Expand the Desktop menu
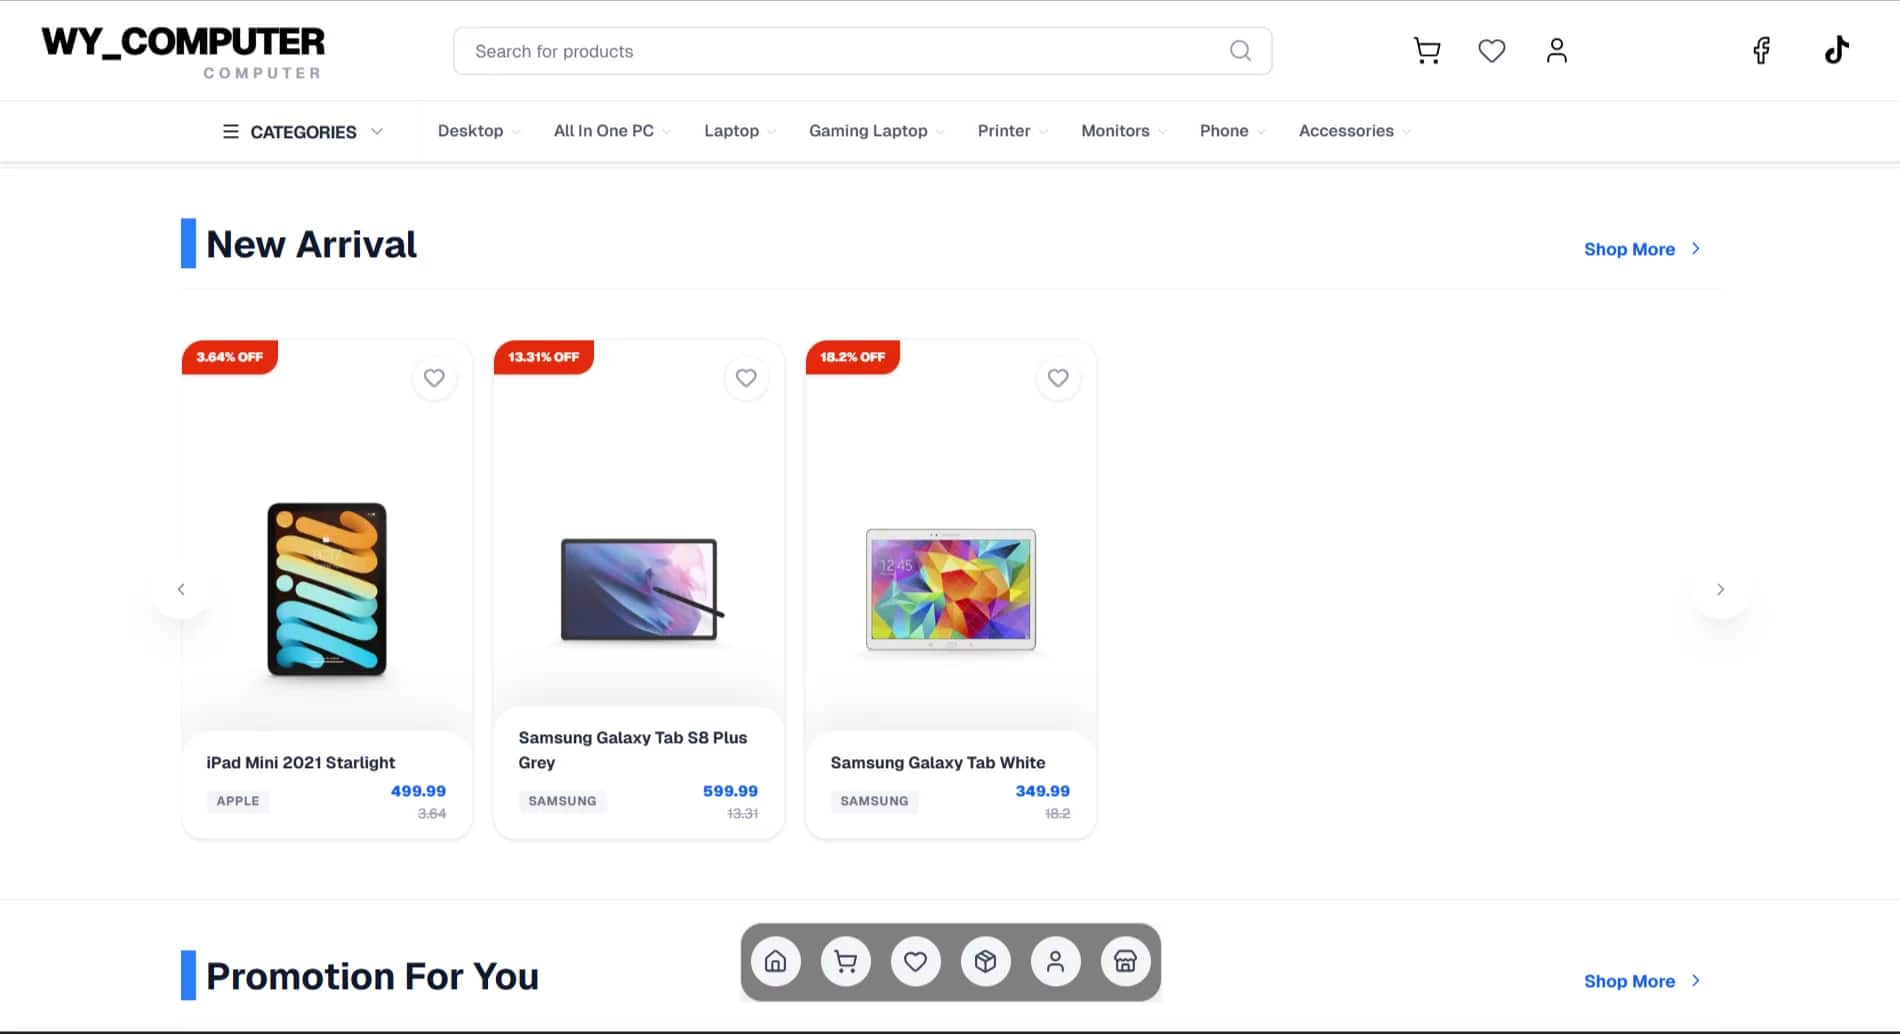The height and width of the screenshot is (1034, 1900). pos(479,131)
